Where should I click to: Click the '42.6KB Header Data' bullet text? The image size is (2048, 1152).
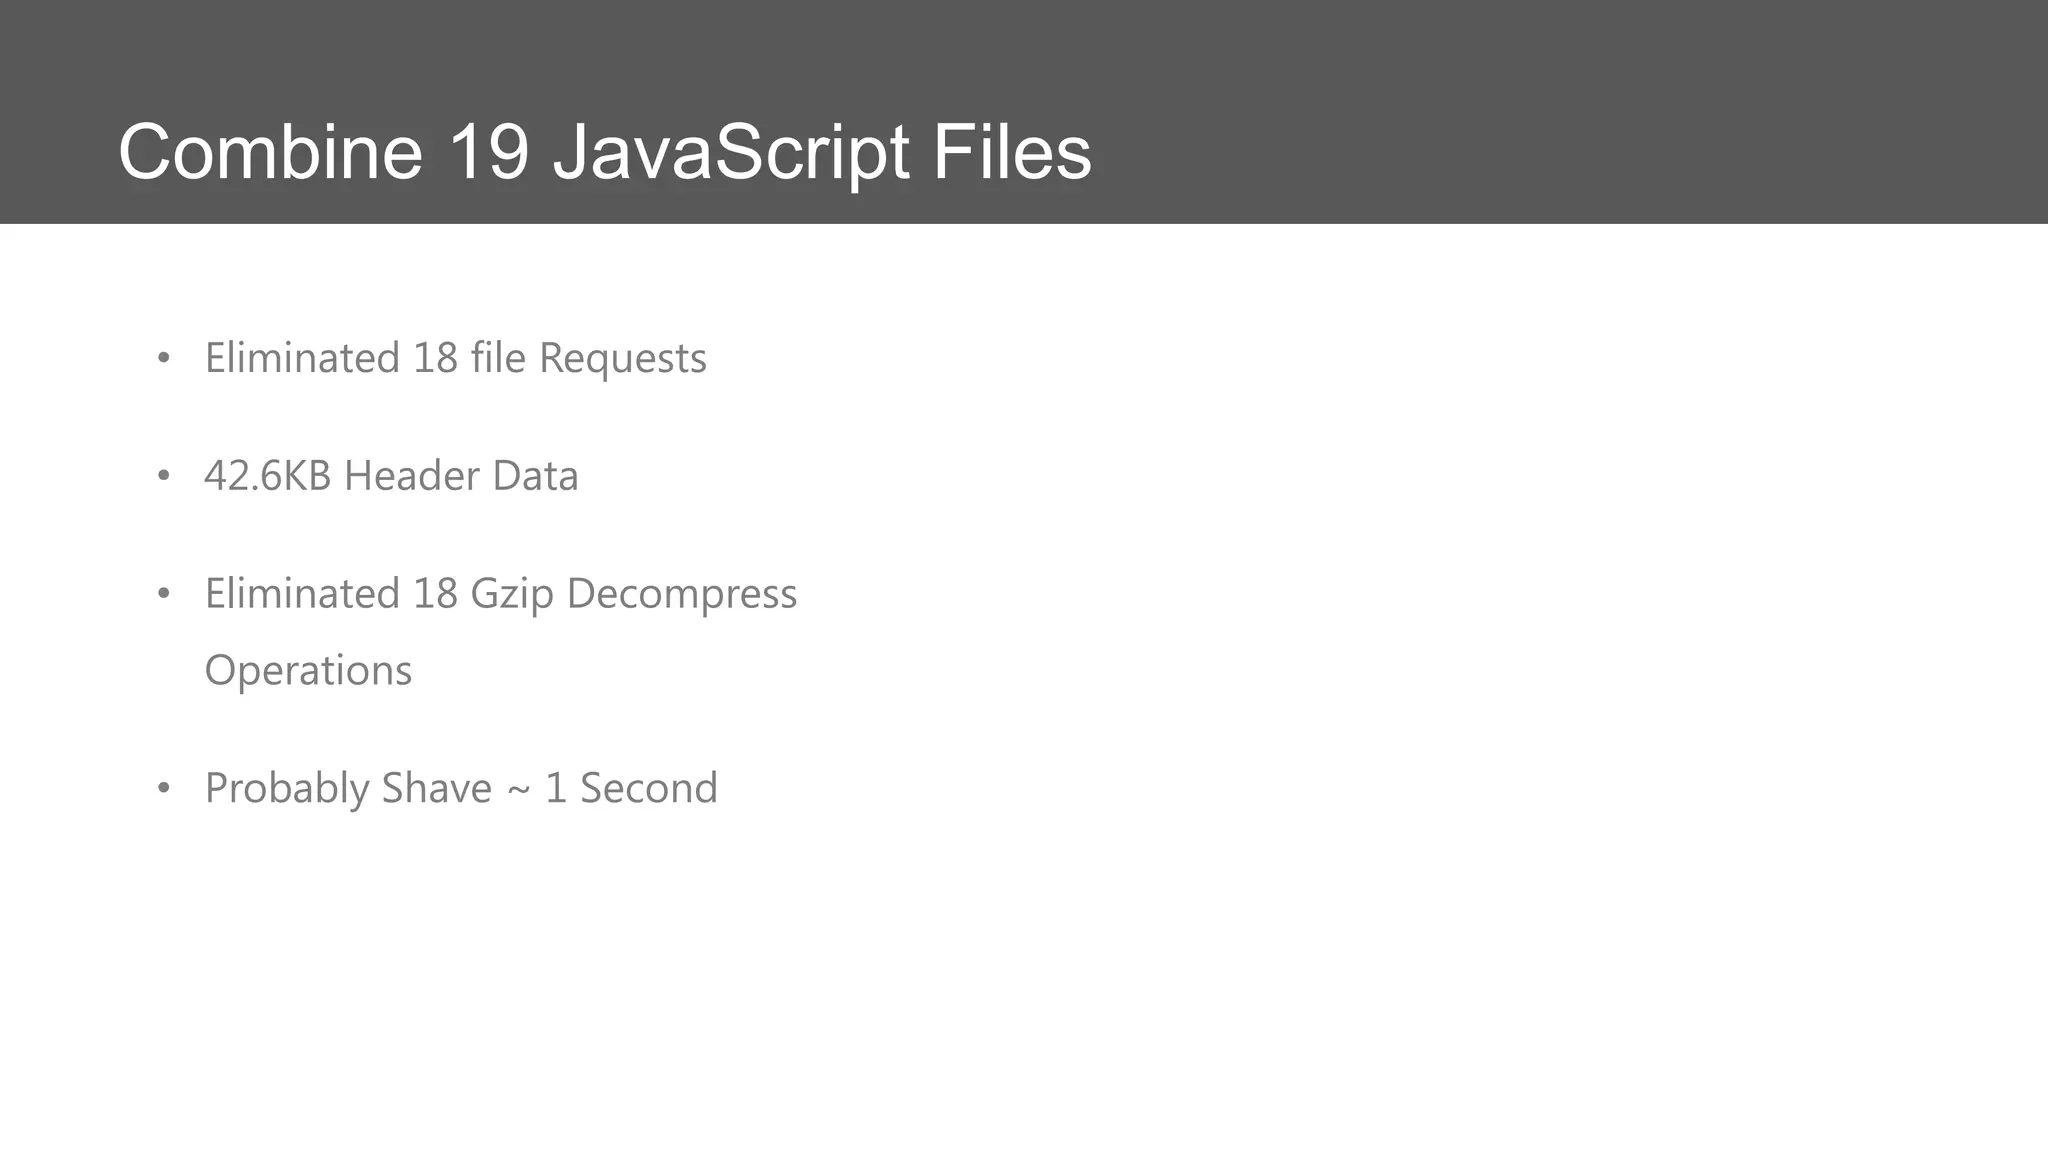click(x=391, y=476)
